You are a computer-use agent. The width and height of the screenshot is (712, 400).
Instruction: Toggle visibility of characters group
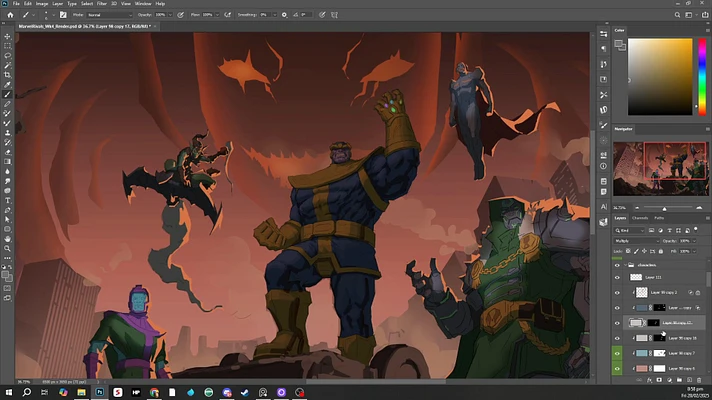[x=617, y=265]
